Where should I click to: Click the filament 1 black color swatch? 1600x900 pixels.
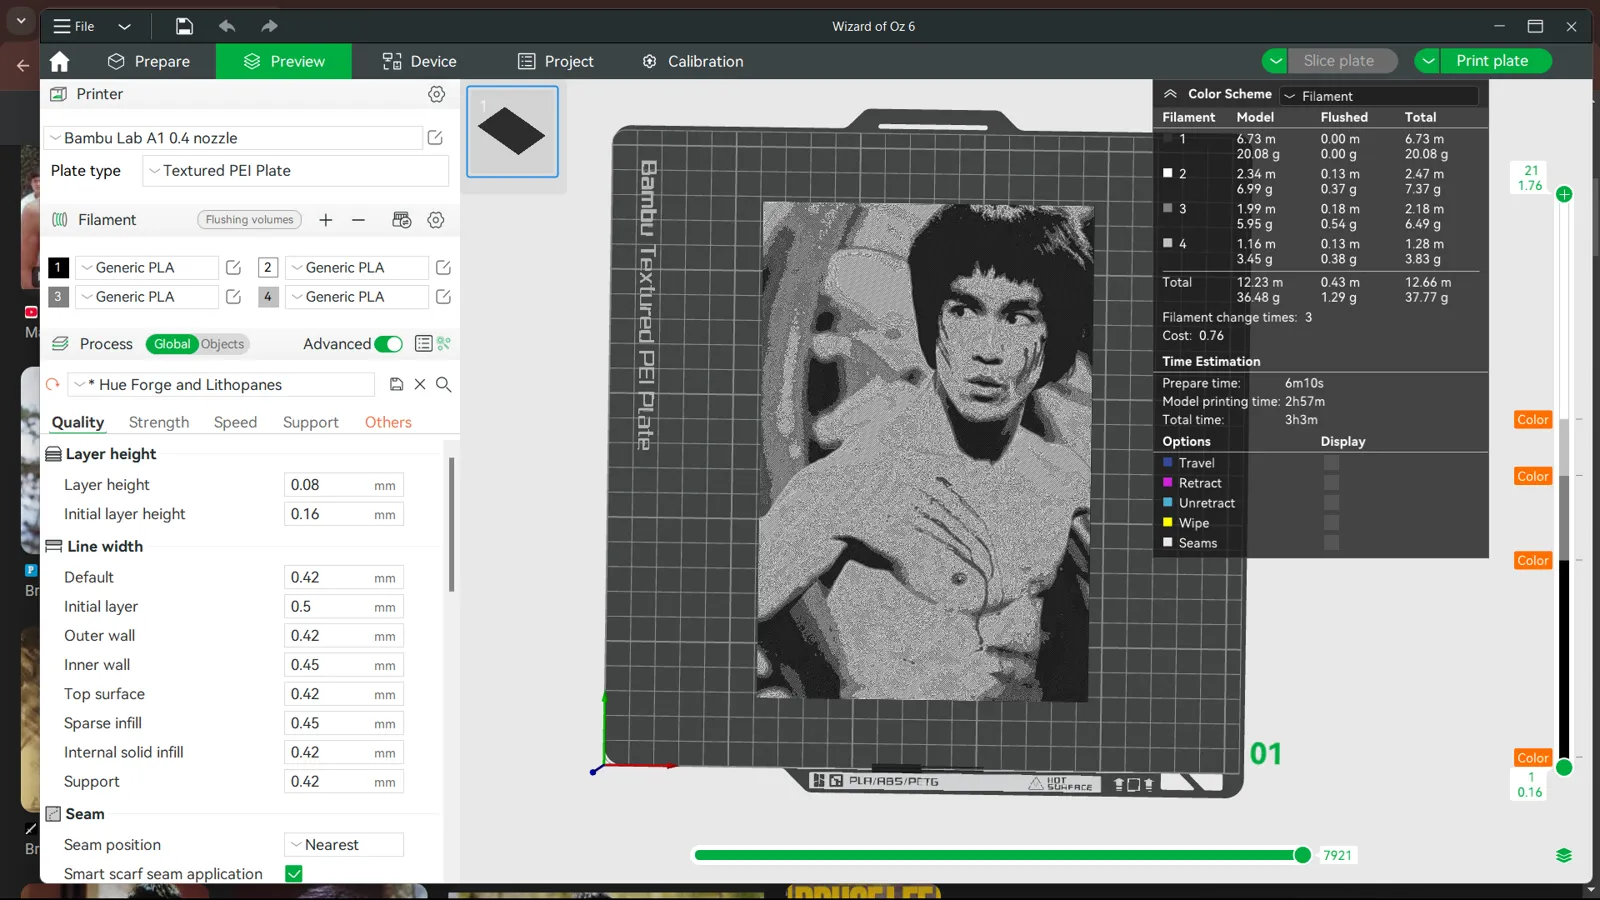point(59,268)
